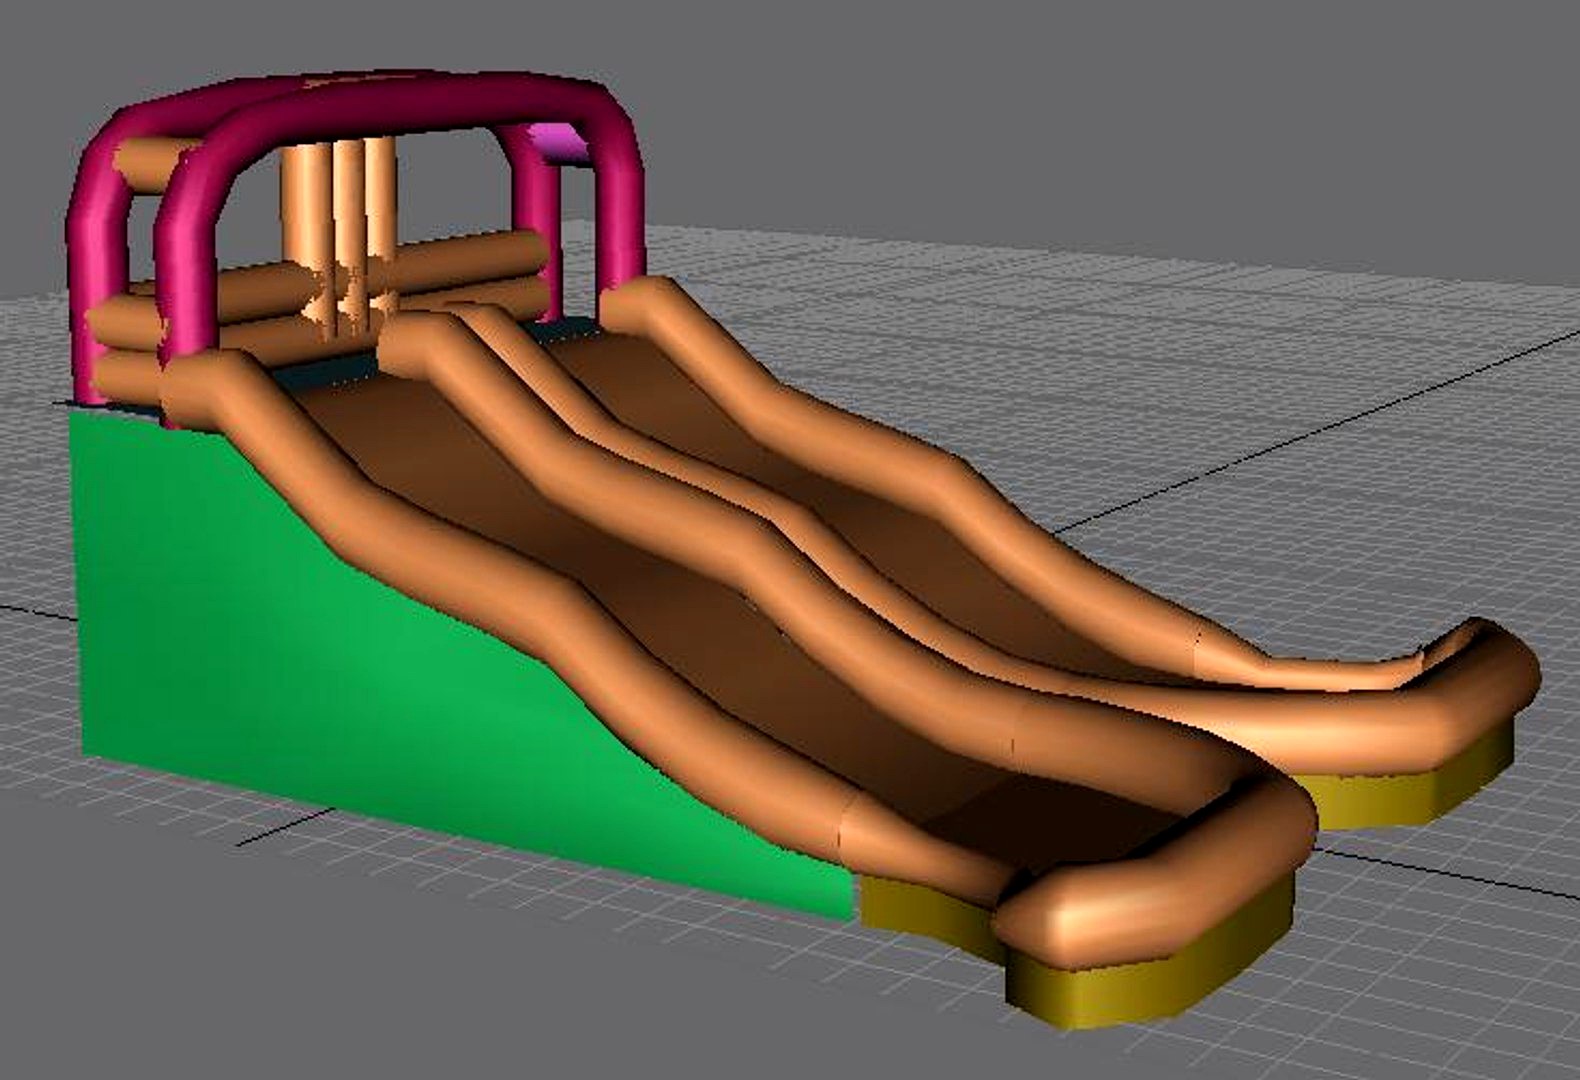Select the light pink panel inside the arch

[560, 143]
